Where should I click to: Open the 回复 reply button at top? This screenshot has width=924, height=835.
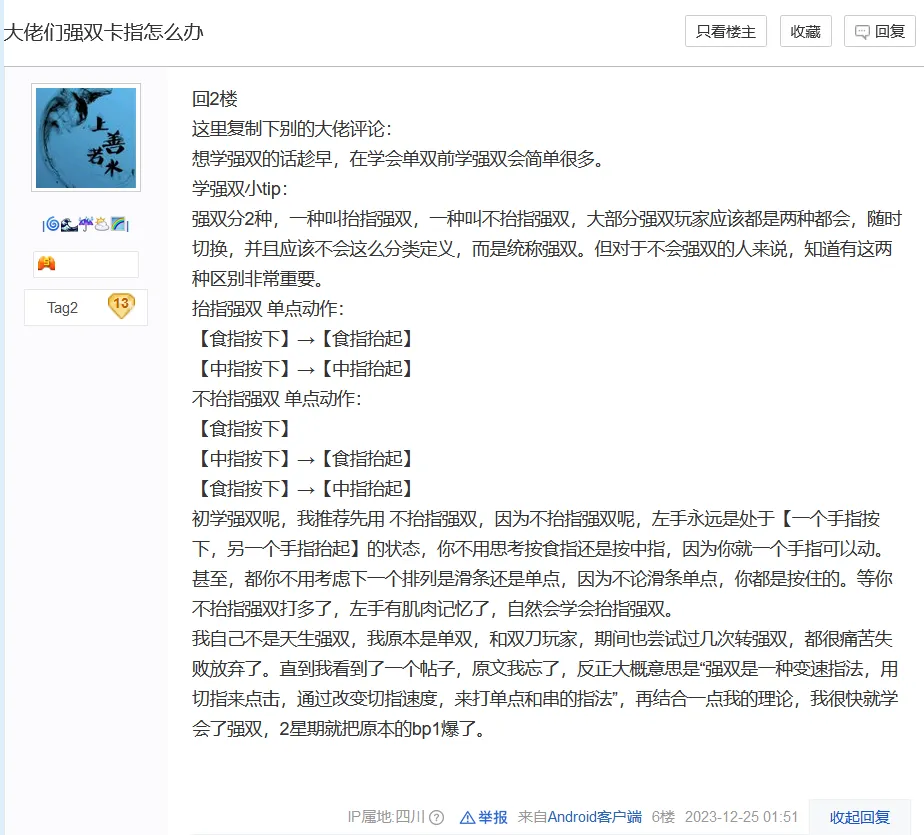(879, 31)
